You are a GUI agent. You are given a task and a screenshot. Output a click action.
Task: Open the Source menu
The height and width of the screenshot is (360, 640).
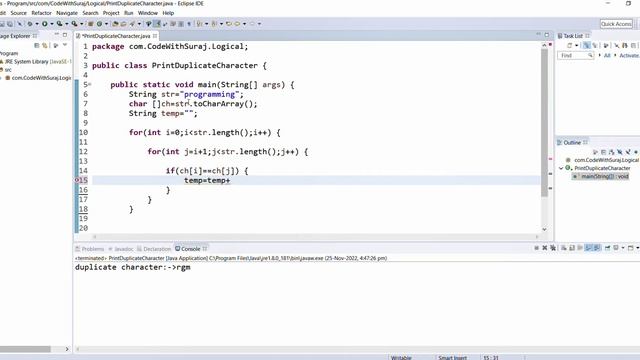(x=18, y=13)
